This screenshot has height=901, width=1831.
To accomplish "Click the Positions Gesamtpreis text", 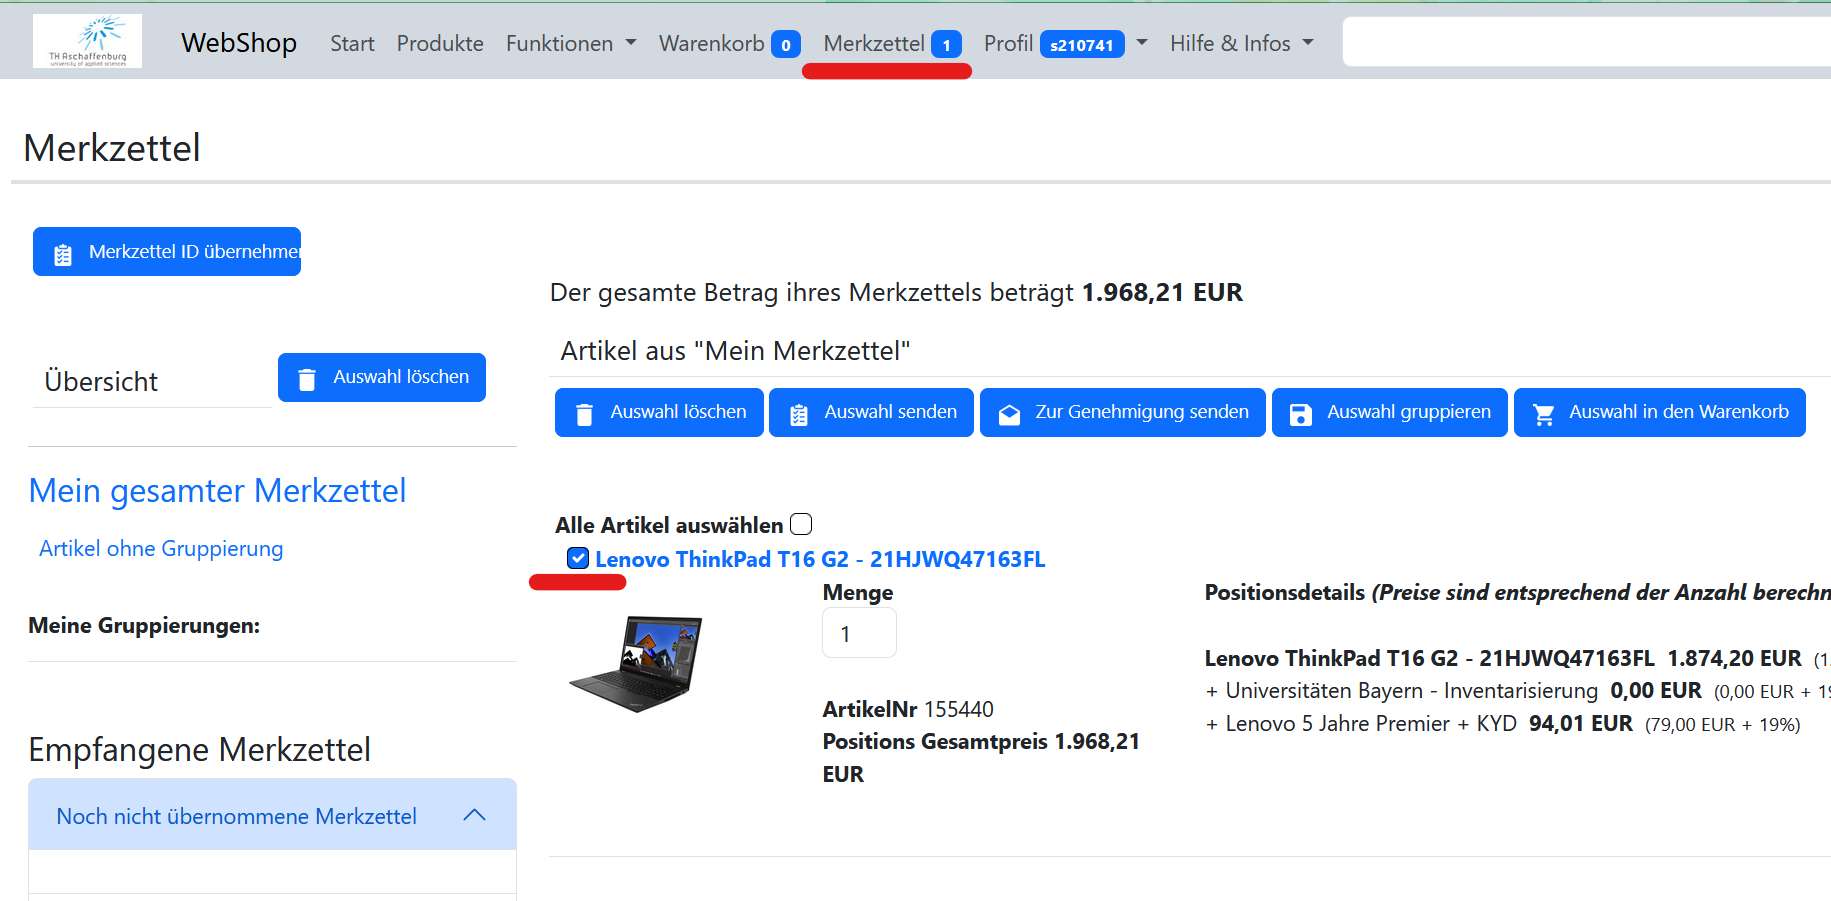I will (981, 758).
